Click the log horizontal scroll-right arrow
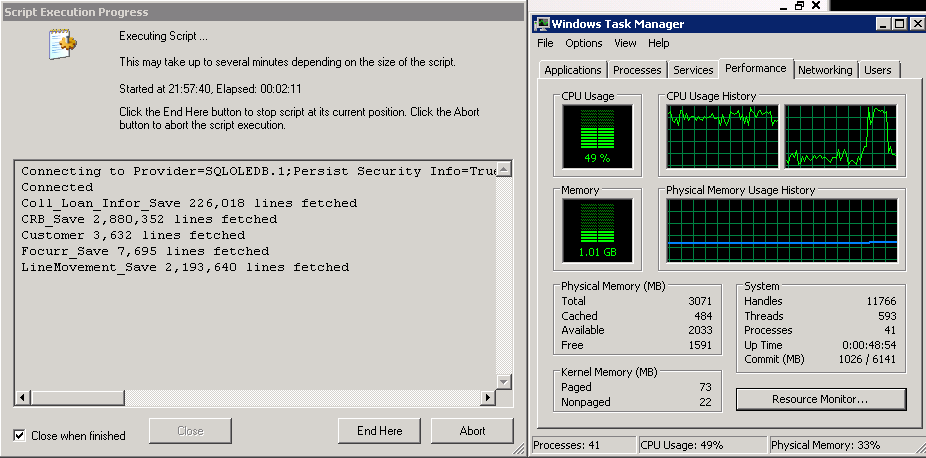 coord(488,398)
